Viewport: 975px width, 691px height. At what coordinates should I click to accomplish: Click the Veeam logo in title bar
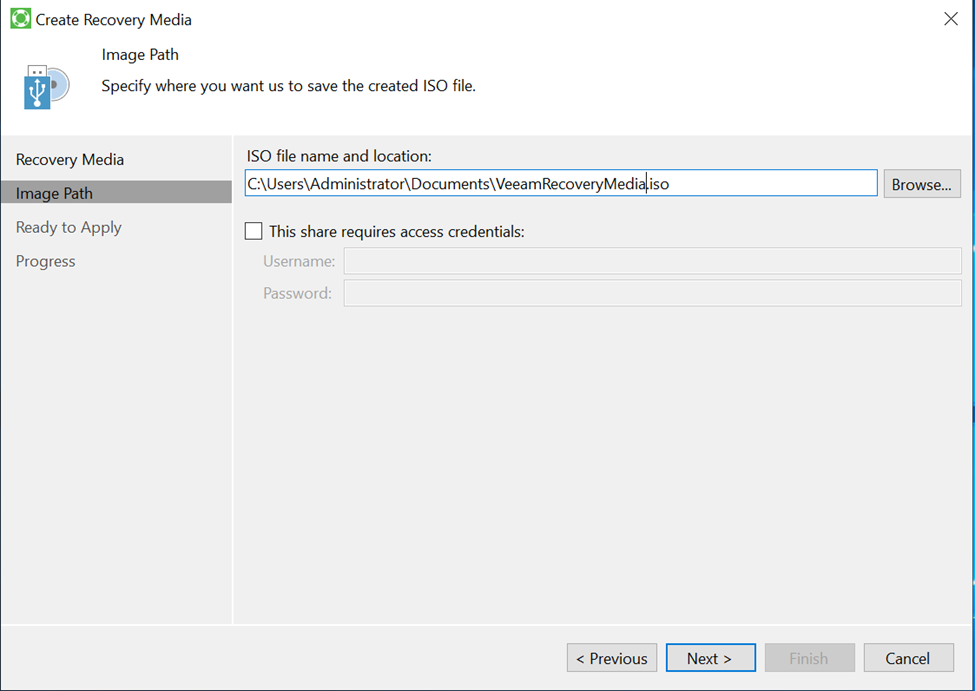20,19
